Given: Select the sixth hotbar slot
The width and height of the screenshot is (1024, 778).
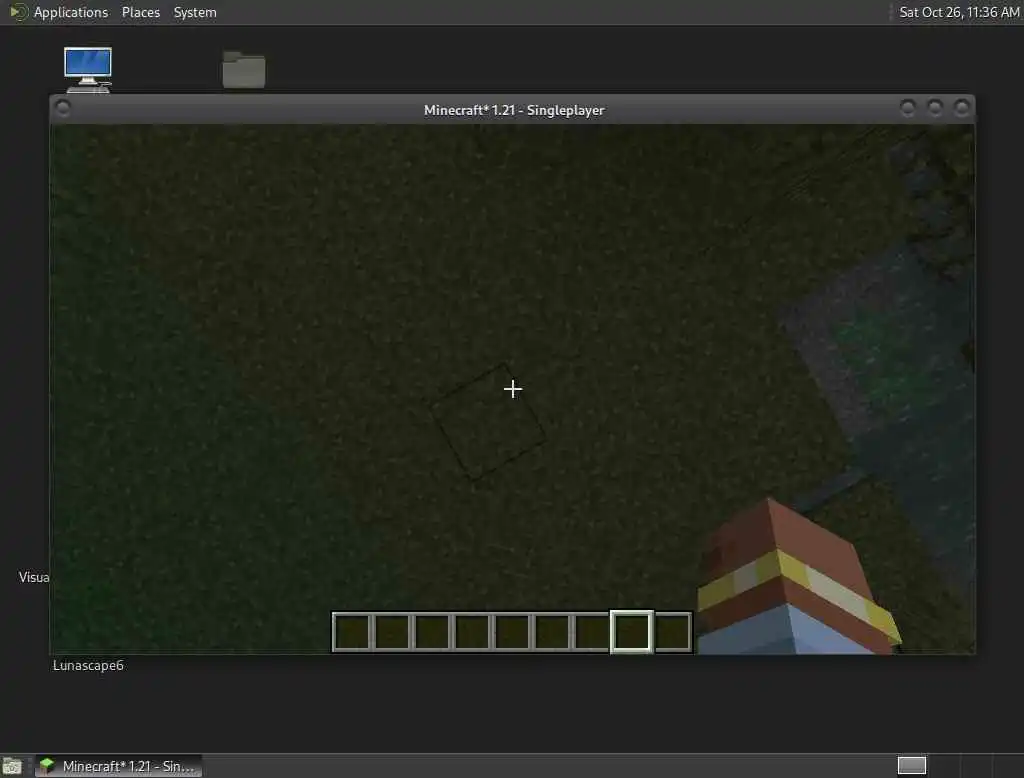Looking at the screenshot, I should point(552,632).
